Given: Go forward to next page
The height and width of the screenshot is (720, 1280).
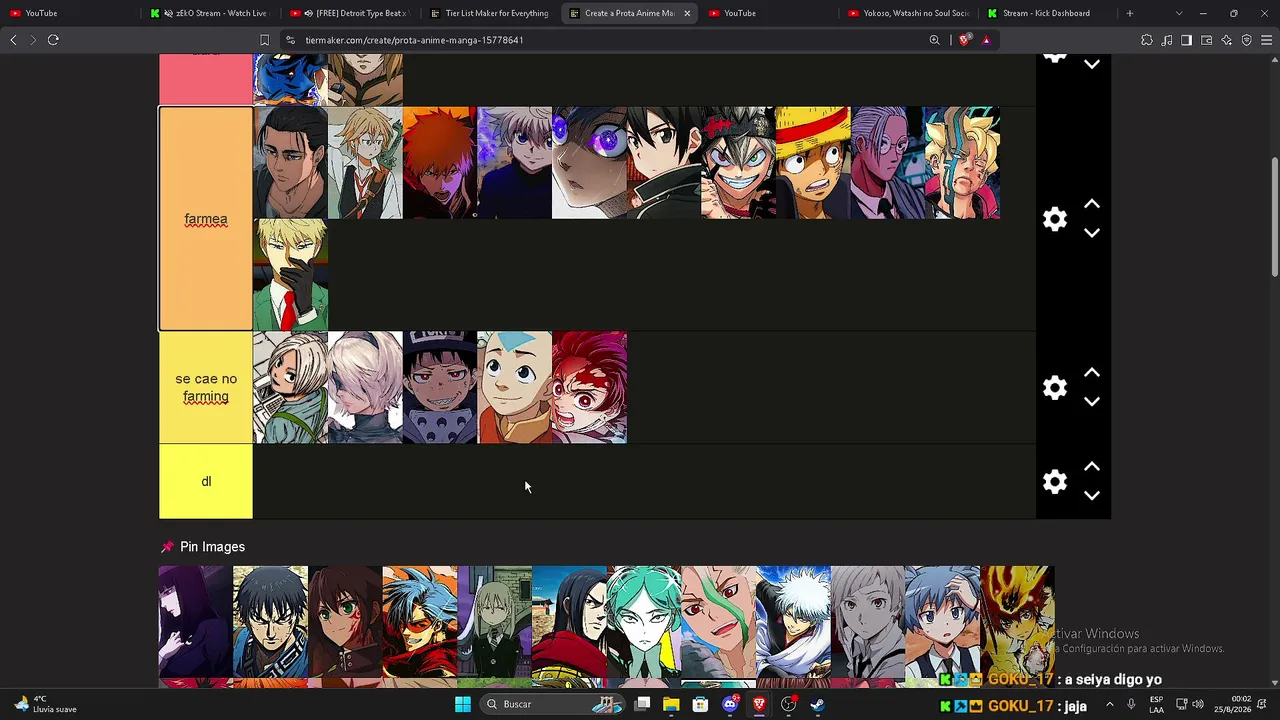Looking at the screenshot, I should tap(32, 40).
